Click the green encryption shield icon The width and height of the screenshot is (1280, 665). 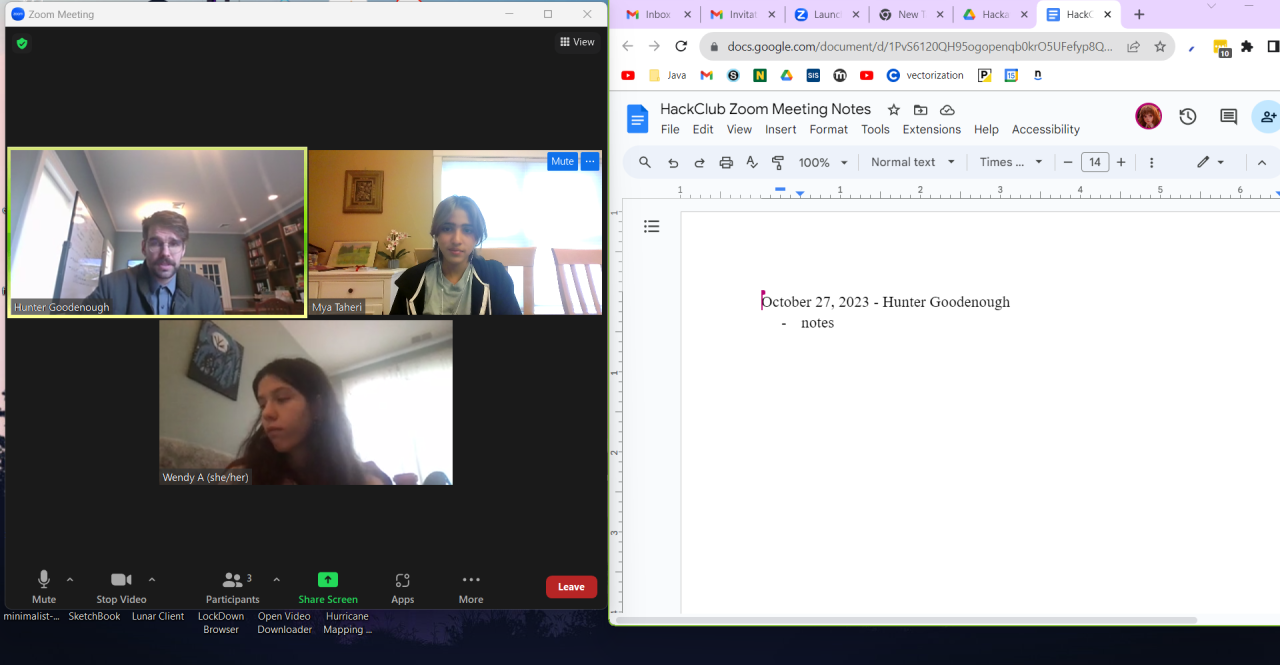(x=22, y=43)
